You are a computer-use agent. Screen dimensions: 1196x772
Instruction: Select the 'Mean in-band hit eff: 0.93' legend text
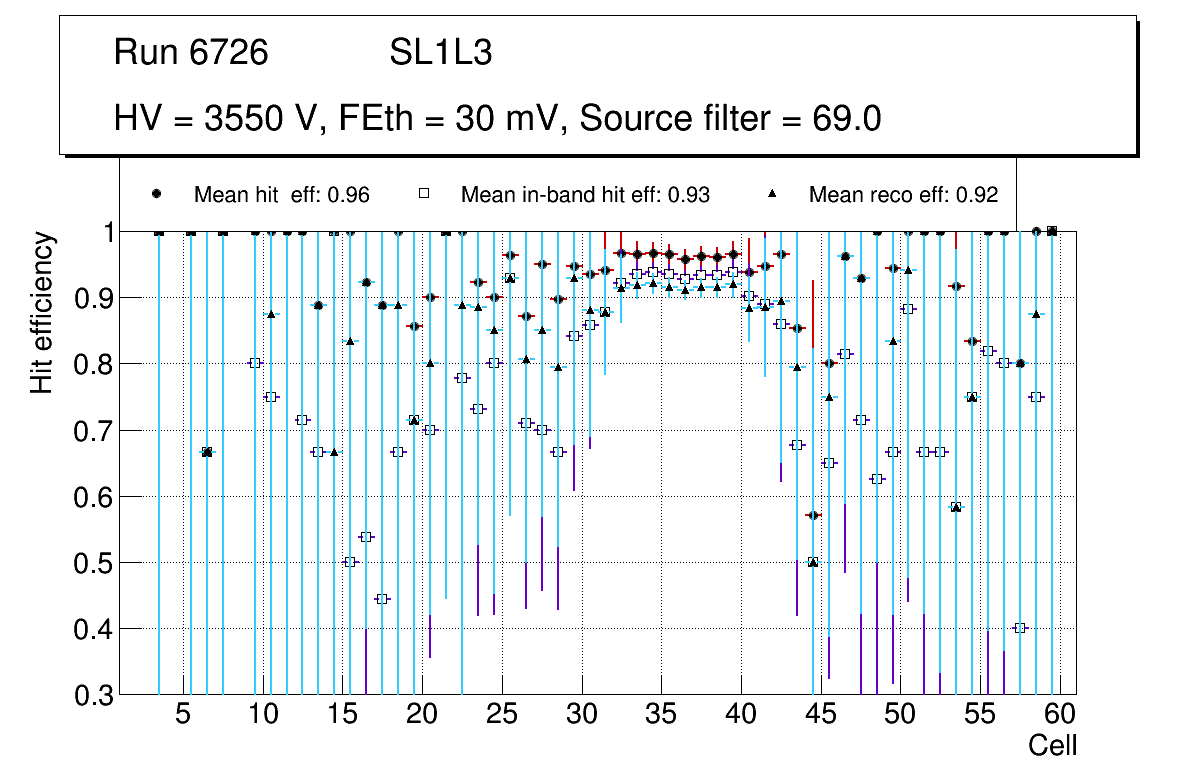pyautogui.click(x=585, y=195)
